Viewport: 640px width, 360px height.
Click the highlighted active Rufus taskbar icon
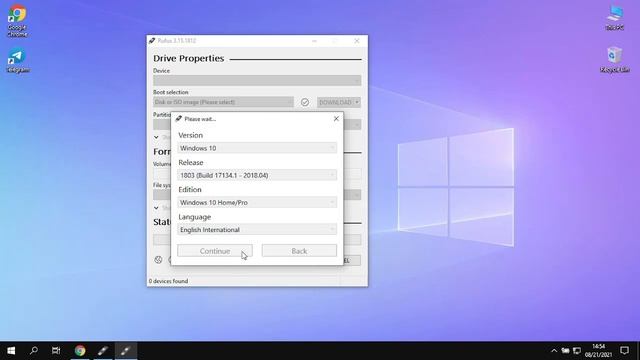pos(126,351)
